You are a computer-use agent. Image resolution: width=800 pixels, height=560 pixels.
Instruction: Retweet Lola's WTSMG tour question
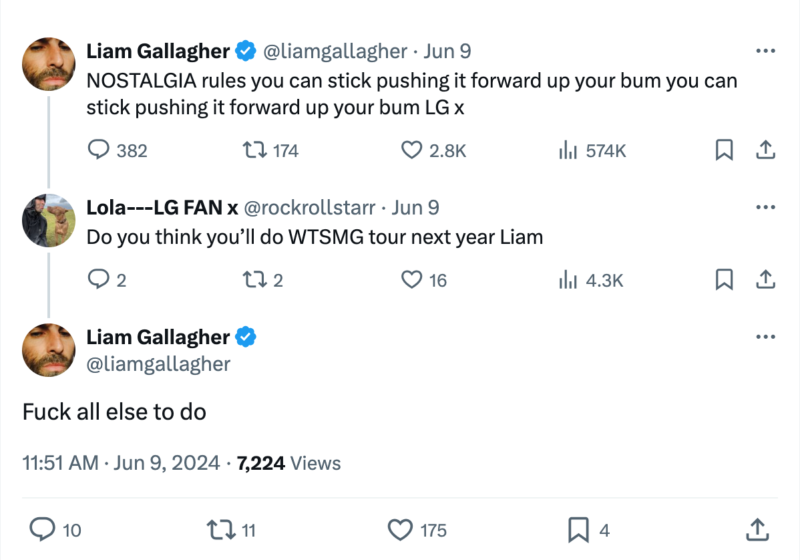[x=255, y=280]
